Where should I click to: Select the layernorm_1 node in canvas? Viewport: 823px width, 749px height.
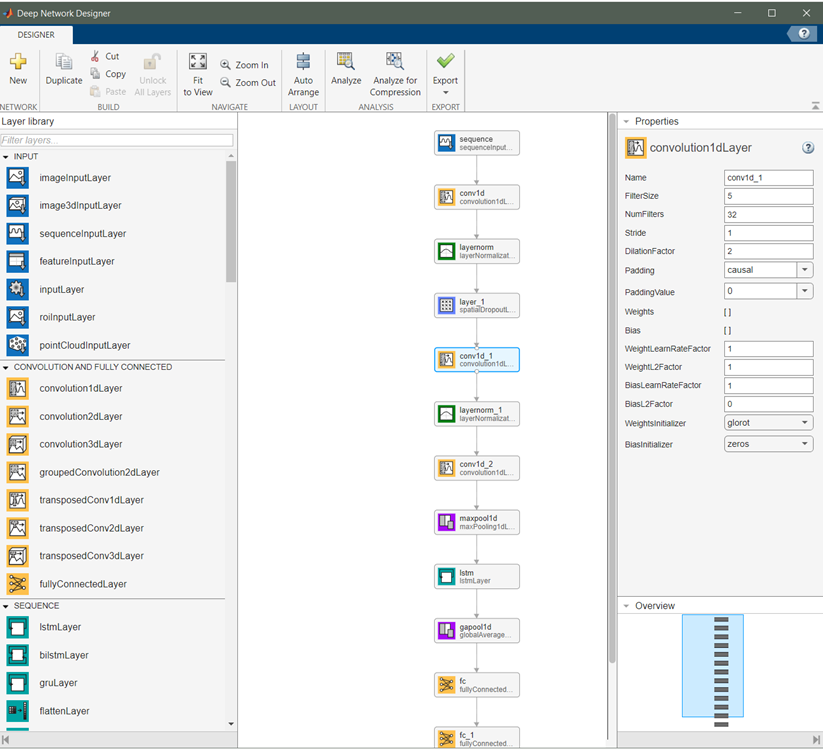(x=477, y=414)
